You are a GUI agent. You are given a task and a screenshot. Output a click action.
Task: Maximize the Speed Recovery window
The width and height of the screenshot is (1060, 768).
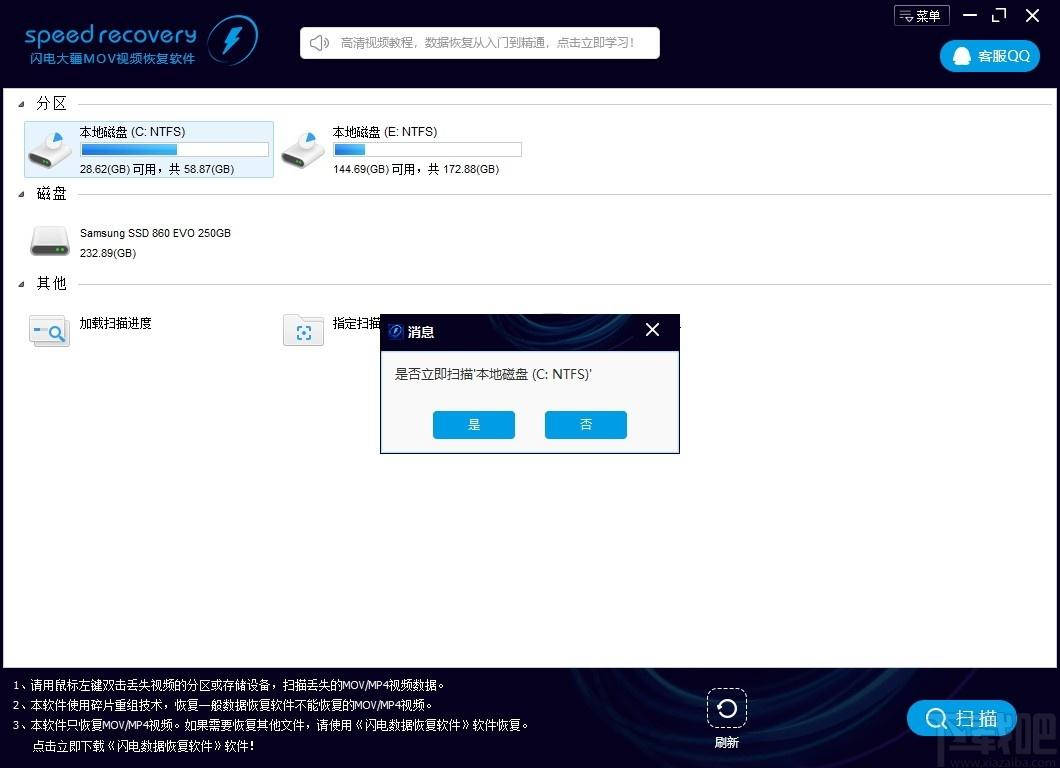[999, 15]
